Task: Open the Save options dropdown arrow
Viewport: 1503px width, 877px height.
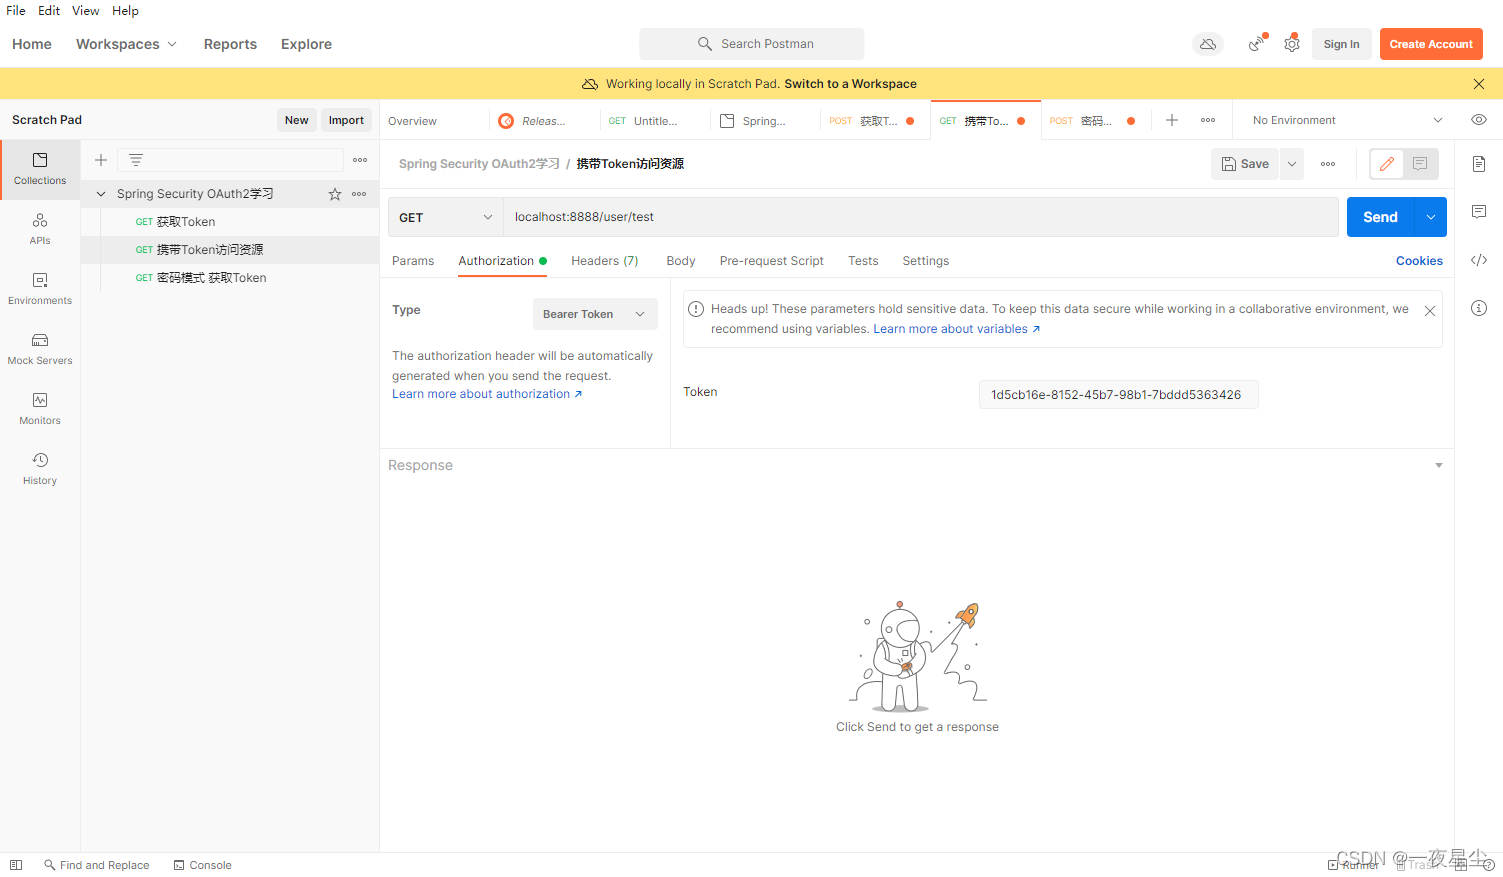Action: point(1292,164)
